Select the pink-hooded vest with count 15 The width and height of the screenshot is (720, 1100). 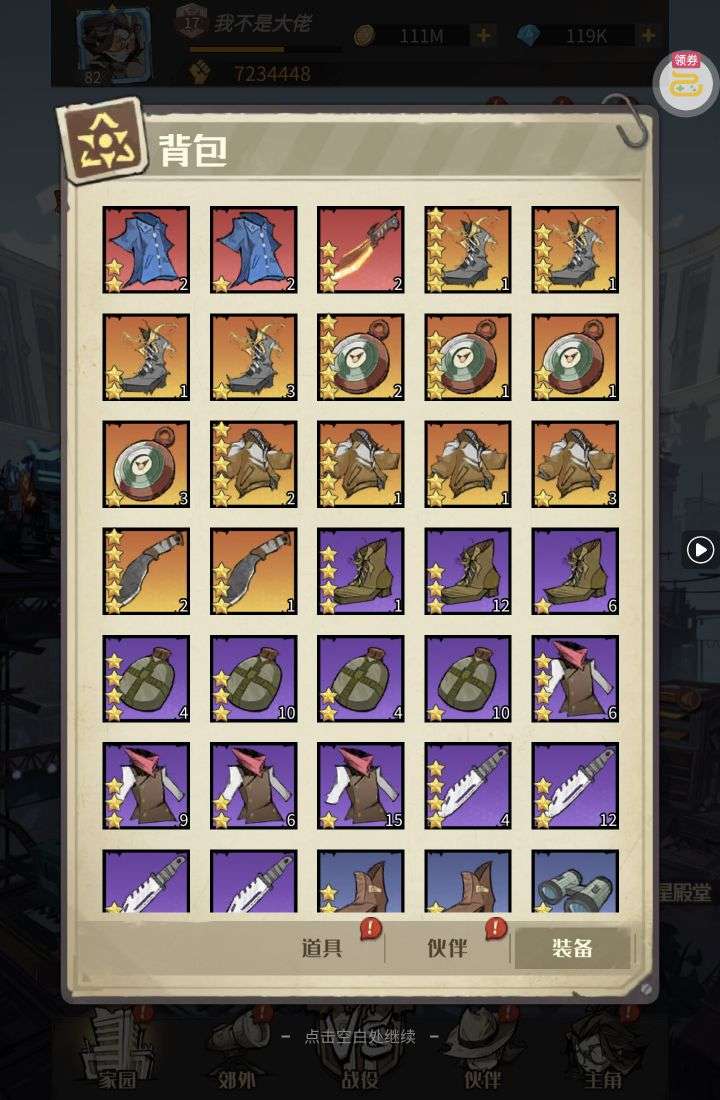[361, 786]
